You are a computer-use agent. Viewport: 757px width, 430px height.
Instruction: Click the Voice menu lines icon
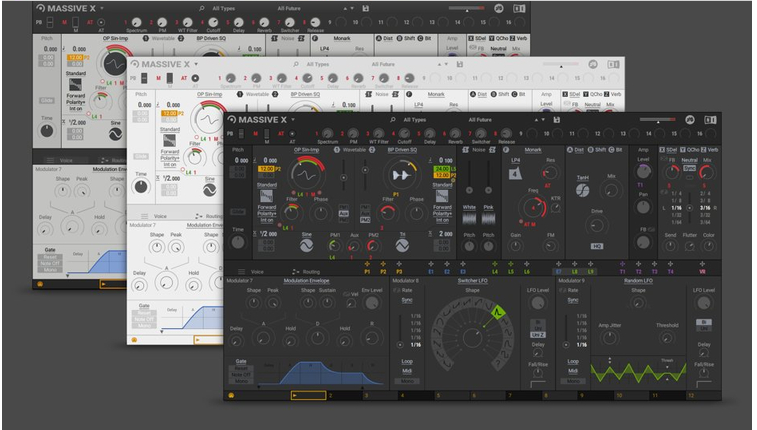[241, 272]
